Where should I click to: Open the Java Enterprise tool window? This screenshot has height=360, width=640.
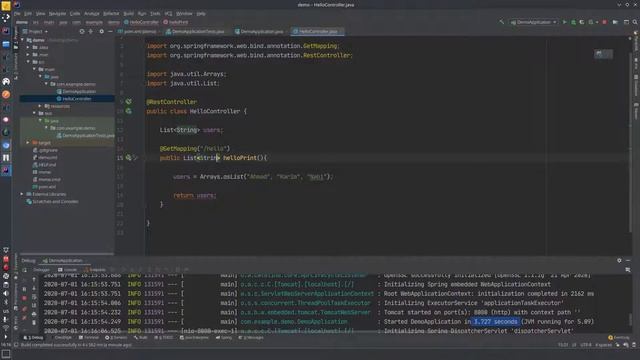point(194,338)
